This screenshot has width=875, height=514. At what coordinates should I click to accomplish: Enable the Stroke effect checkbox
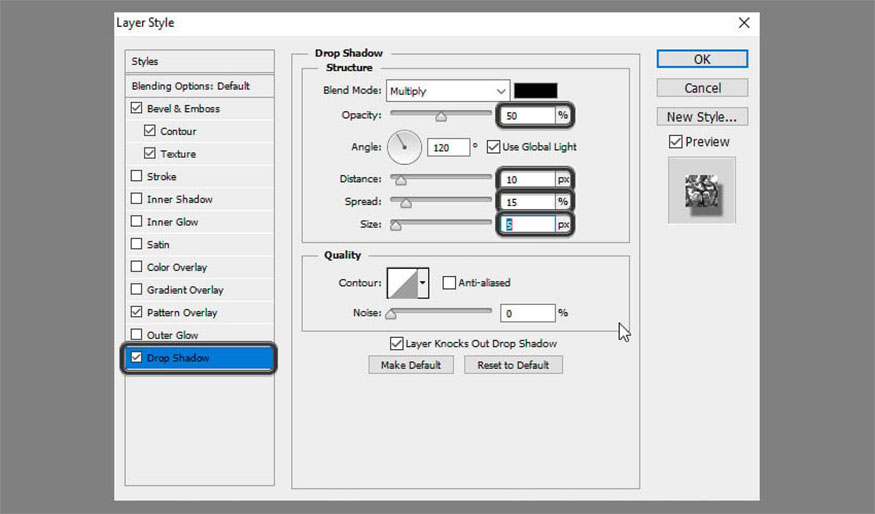point(136,177)
